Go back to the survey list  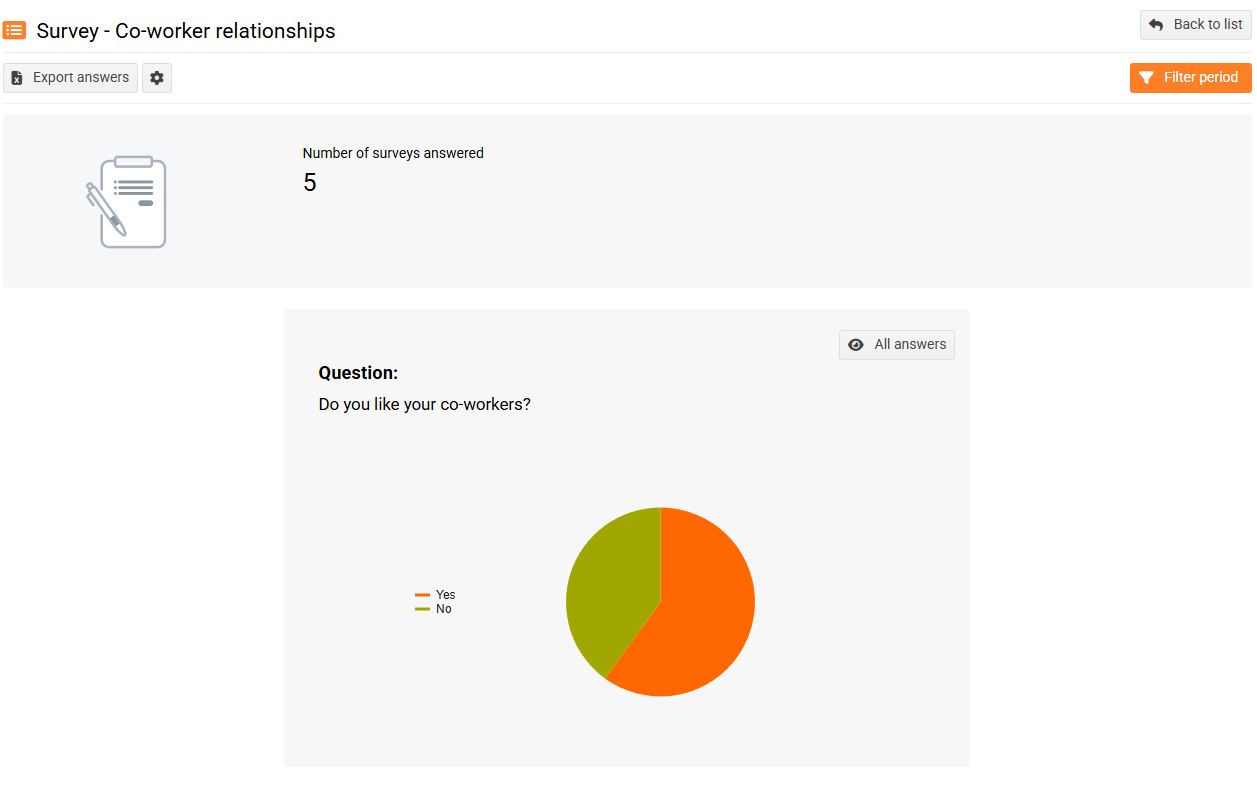[1195, 25]
